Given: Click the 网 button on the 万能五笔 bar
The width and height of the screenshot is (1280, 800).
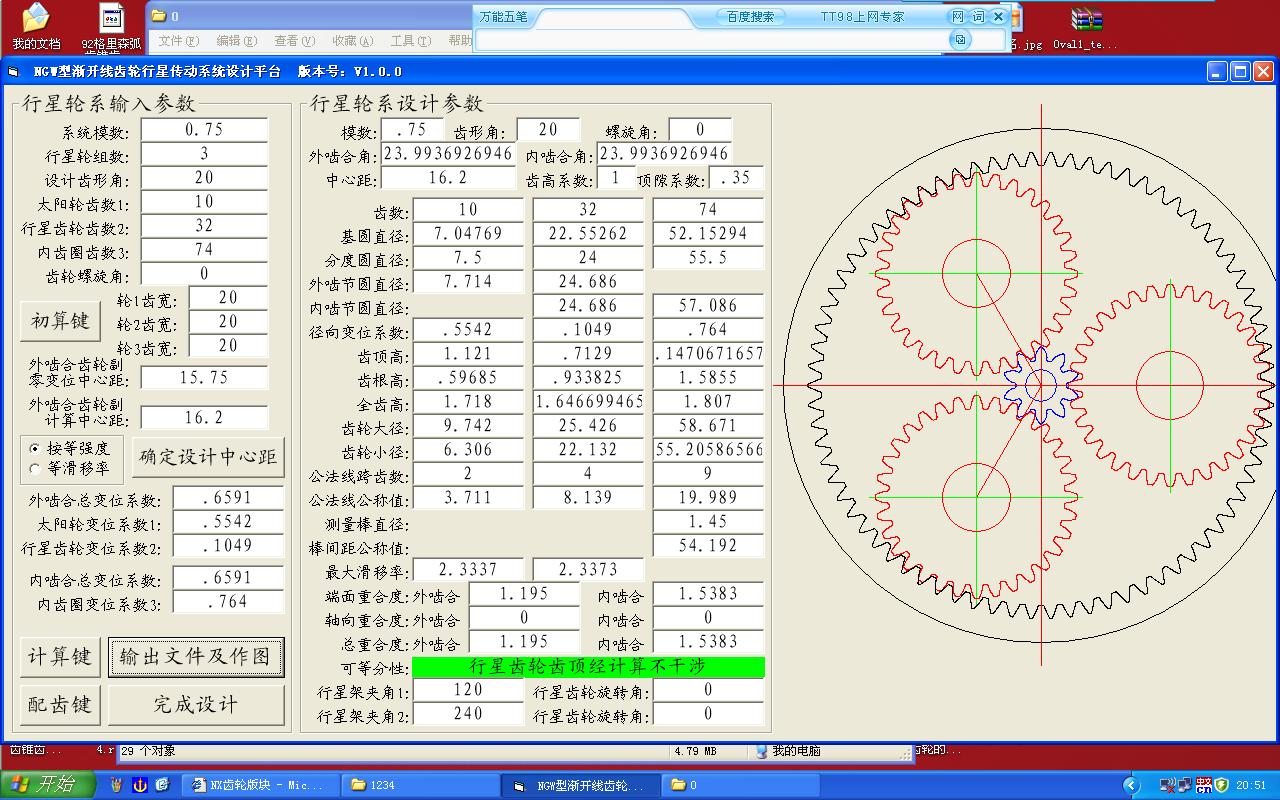Looking at the screenshot, I should pyautogui.click(x=957, y=17).
